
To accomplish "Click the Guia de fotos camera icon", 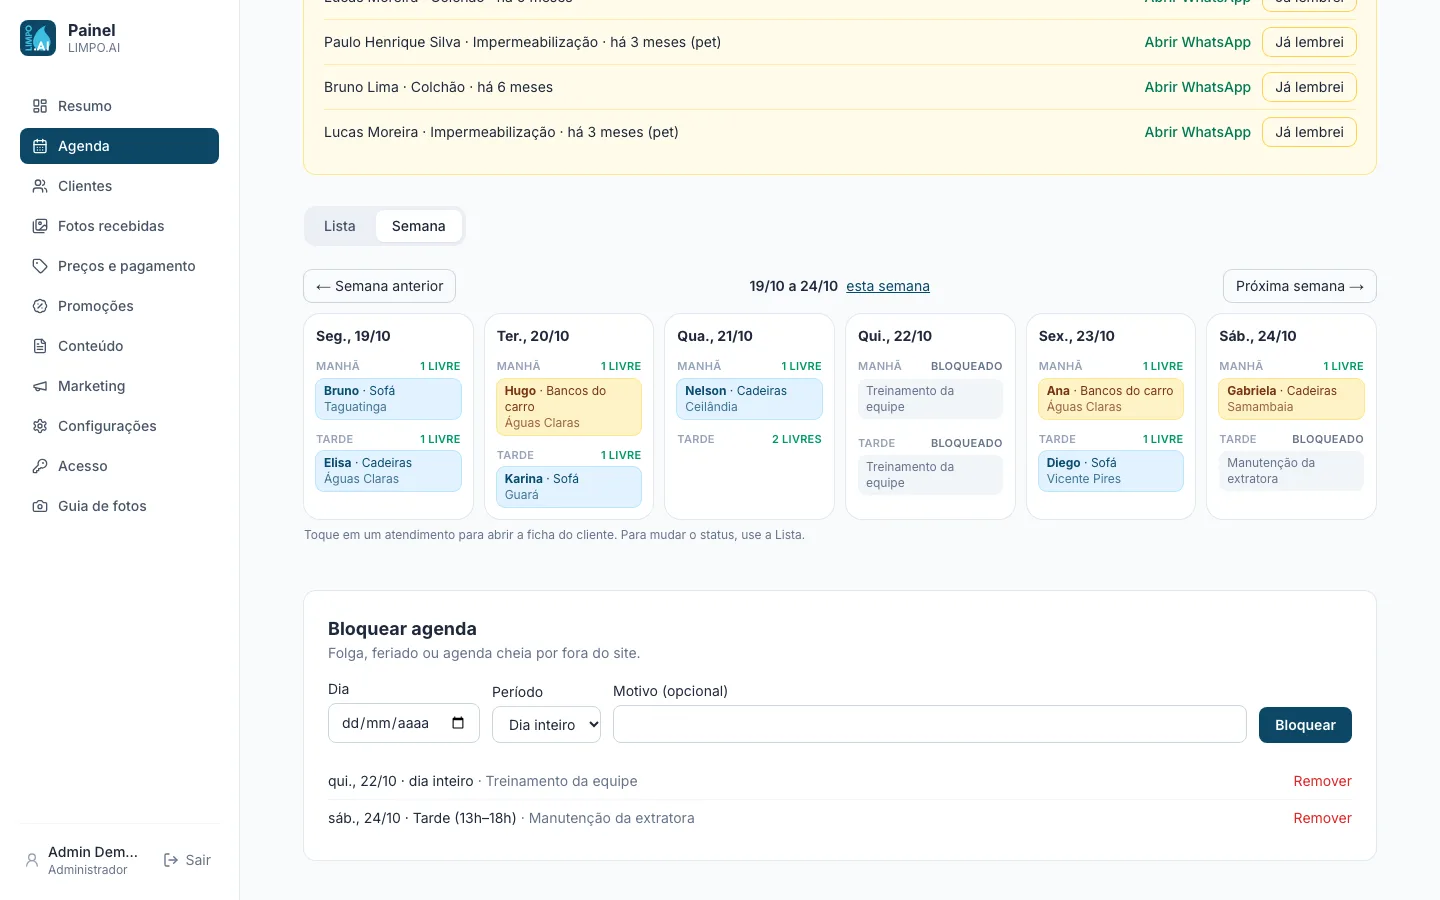I will point(40,506).
